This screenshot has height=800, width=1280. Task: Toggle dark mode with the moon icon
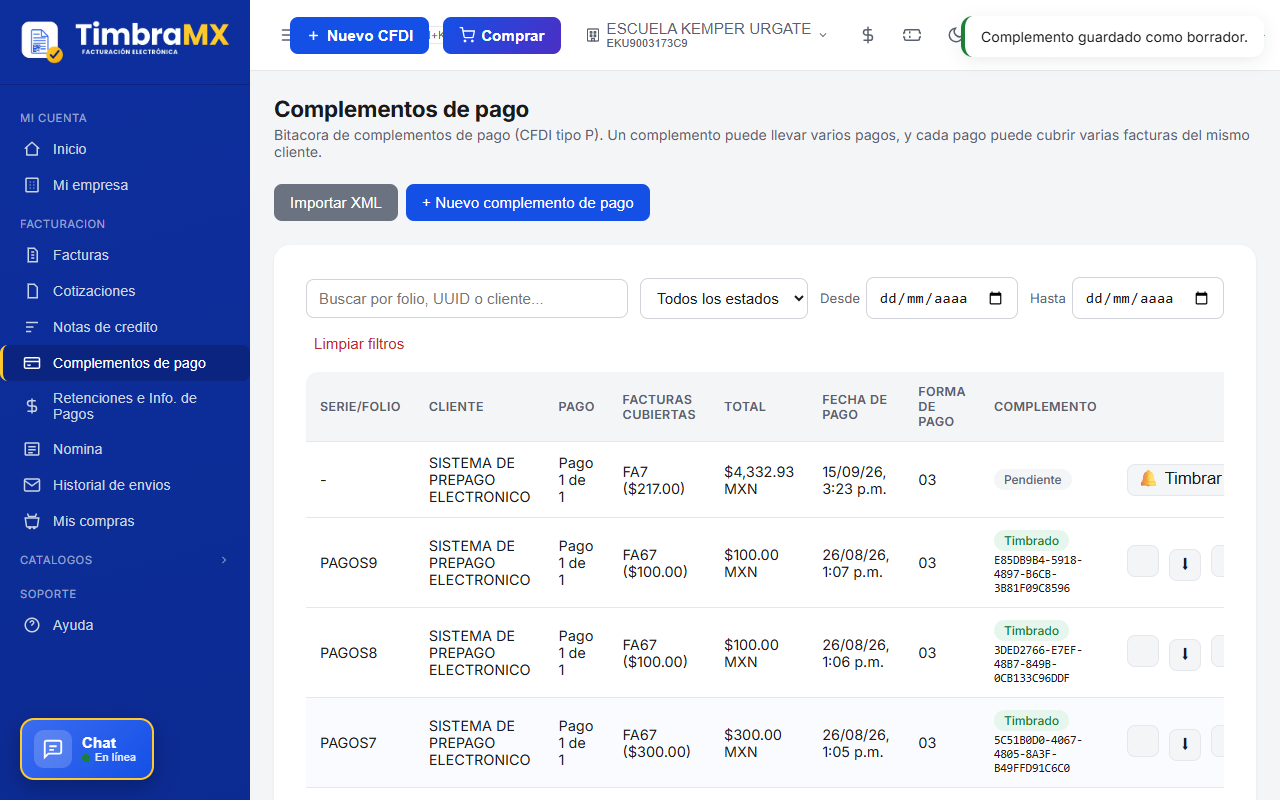955,35
